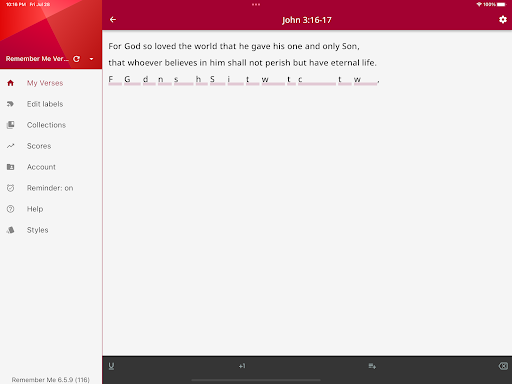The image size is (512, 384).
Task: Tap the backspace delete icon
Action: click(x=503, y=366)
